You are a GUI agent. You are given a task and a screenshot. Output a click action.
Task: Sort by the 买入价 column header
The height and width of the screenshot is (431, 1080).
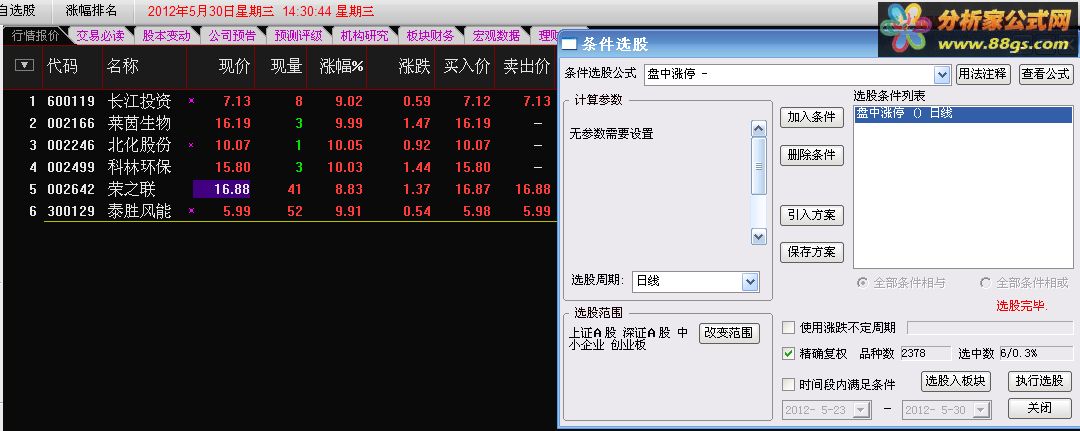pos(467,66)
